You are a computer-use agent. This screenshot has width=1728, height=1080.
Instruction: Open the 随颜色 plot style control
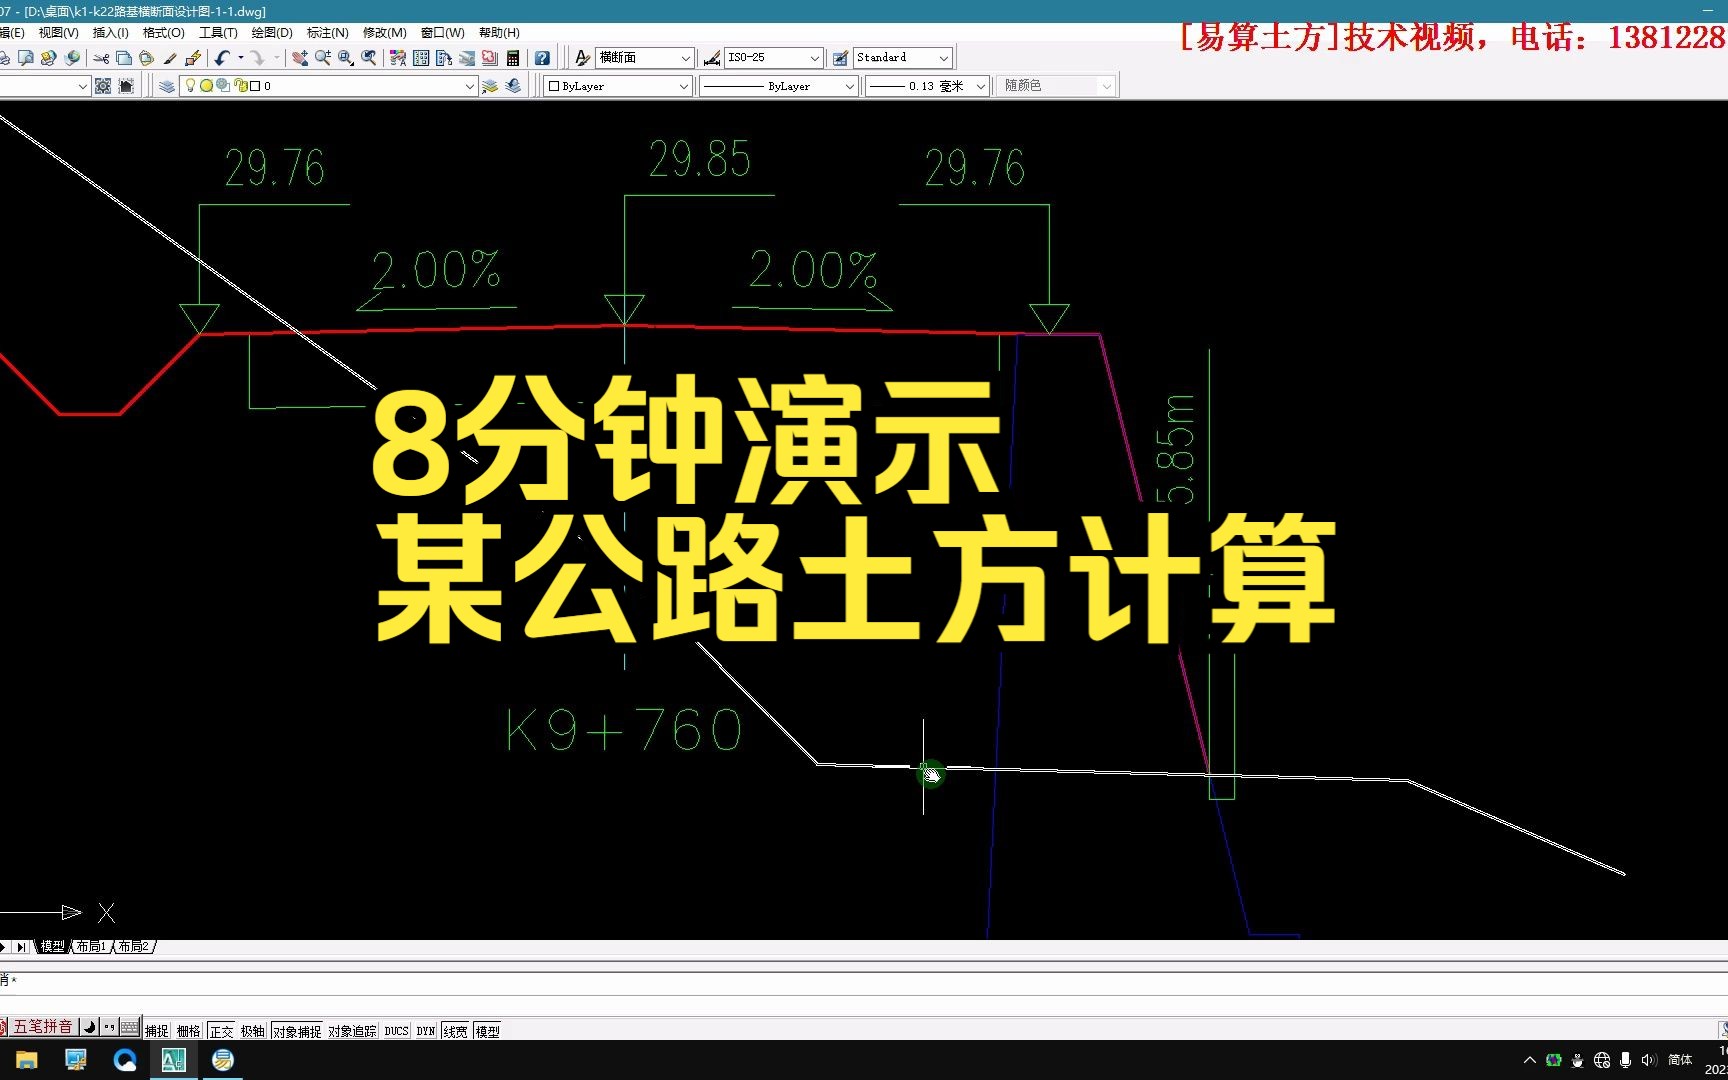pyautogui.click(x=1055, y=85)
